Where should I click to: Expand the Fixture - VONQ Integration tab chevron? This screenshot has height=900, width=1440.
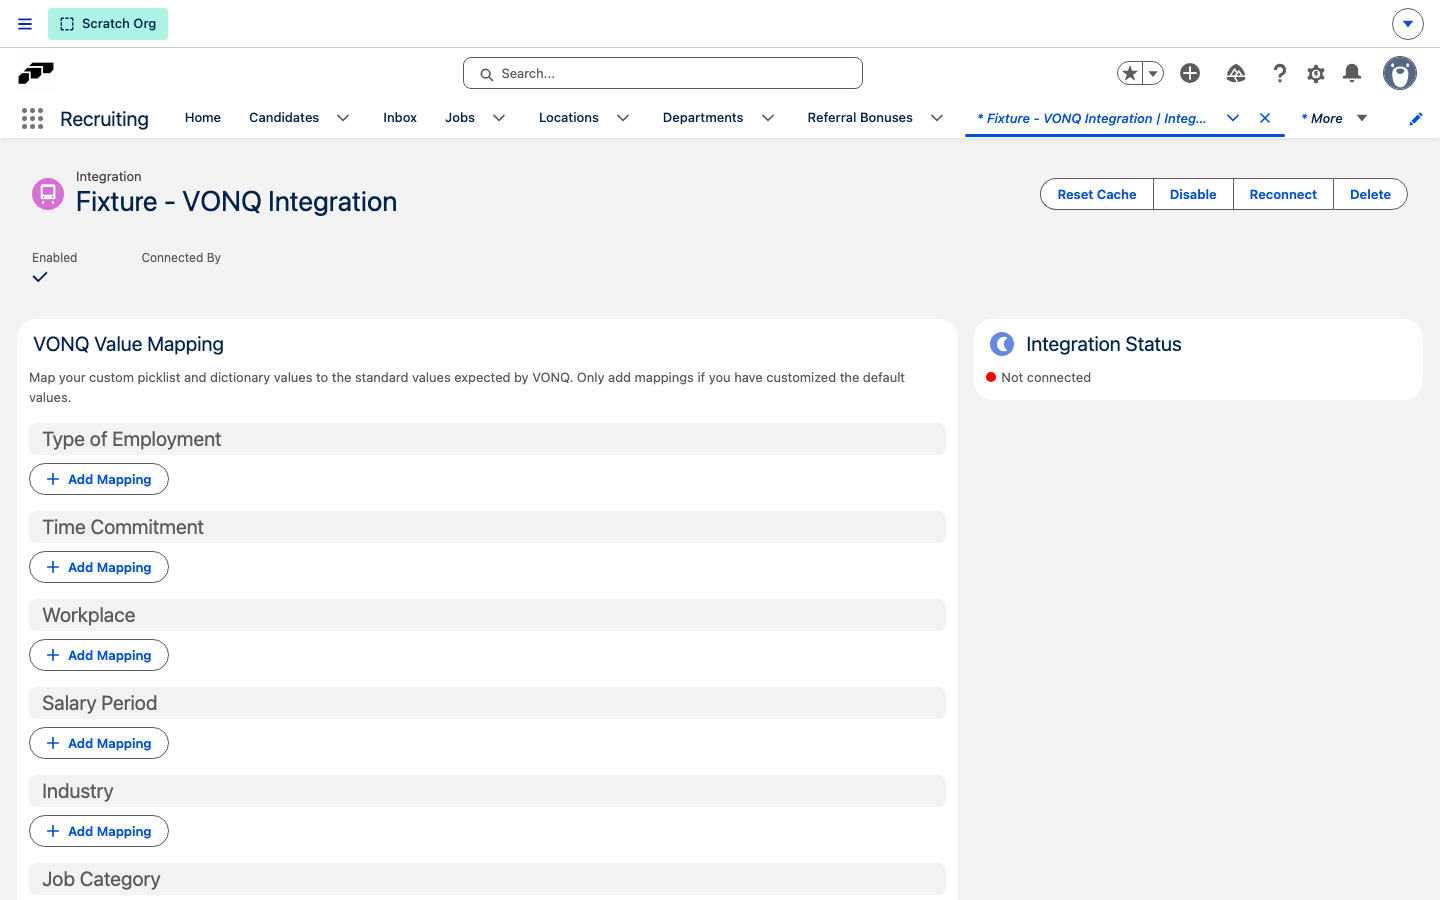(x=1233, y=118)
